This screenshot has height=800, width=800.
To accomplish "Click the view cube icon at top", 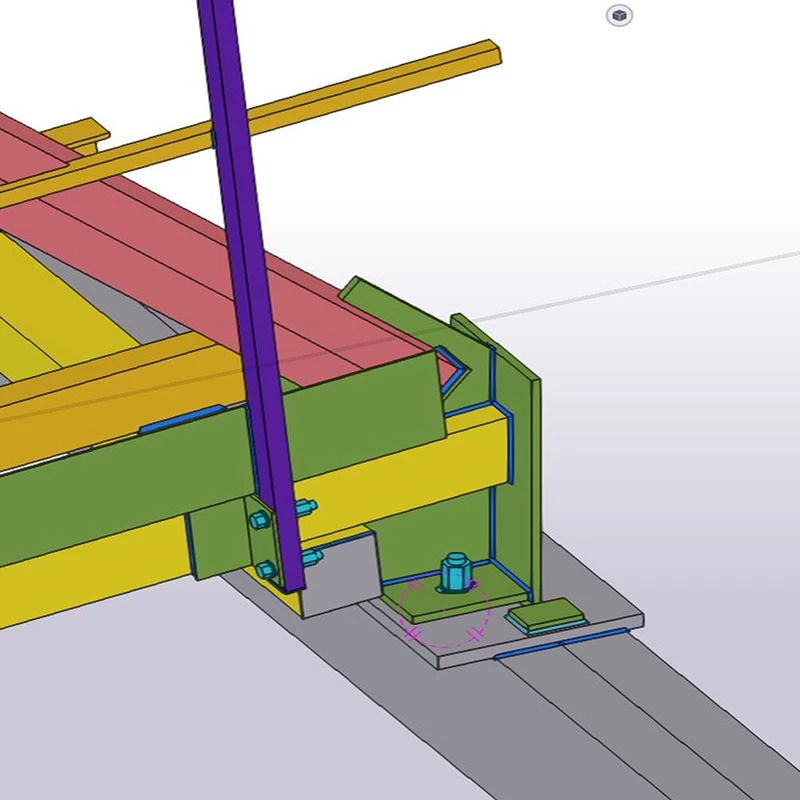I will coord(620,15).
